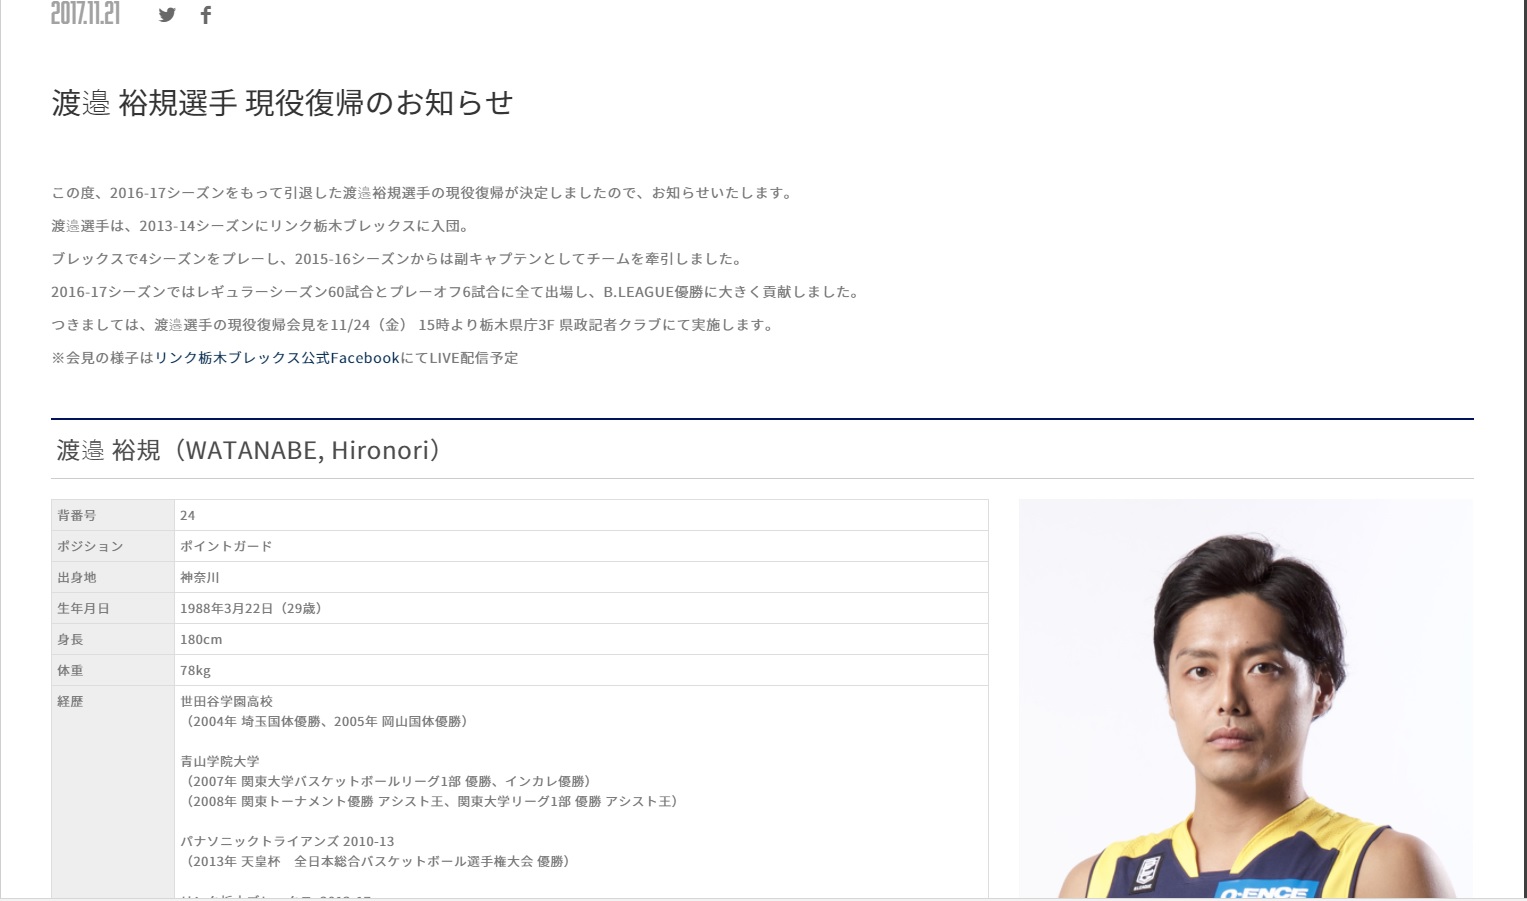The height and width of the screenshot is (901, 1527).
Task: Click the 2008年 関東トーナメント優勝 line
Action: pos(432,801)
